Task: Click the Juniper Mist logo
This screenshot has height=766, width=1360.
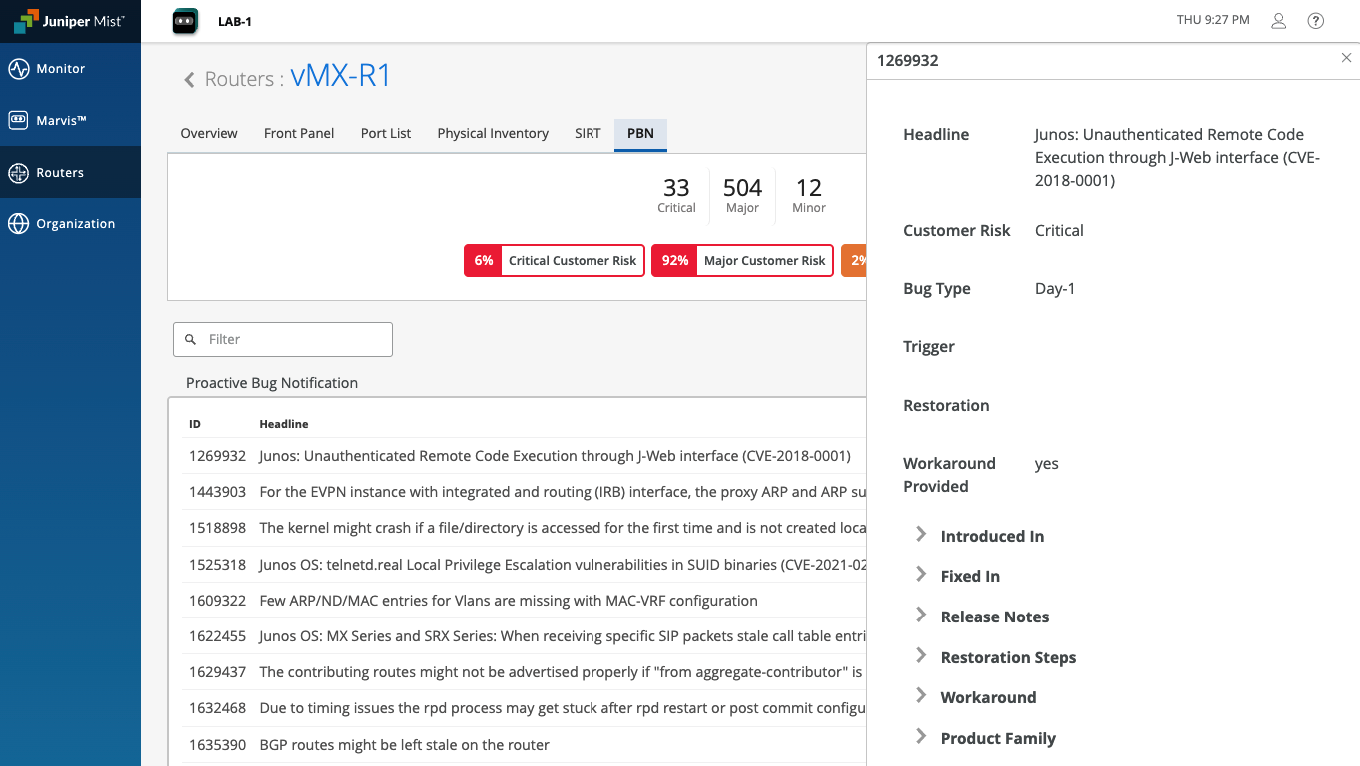Action: (x=69, y=21)
